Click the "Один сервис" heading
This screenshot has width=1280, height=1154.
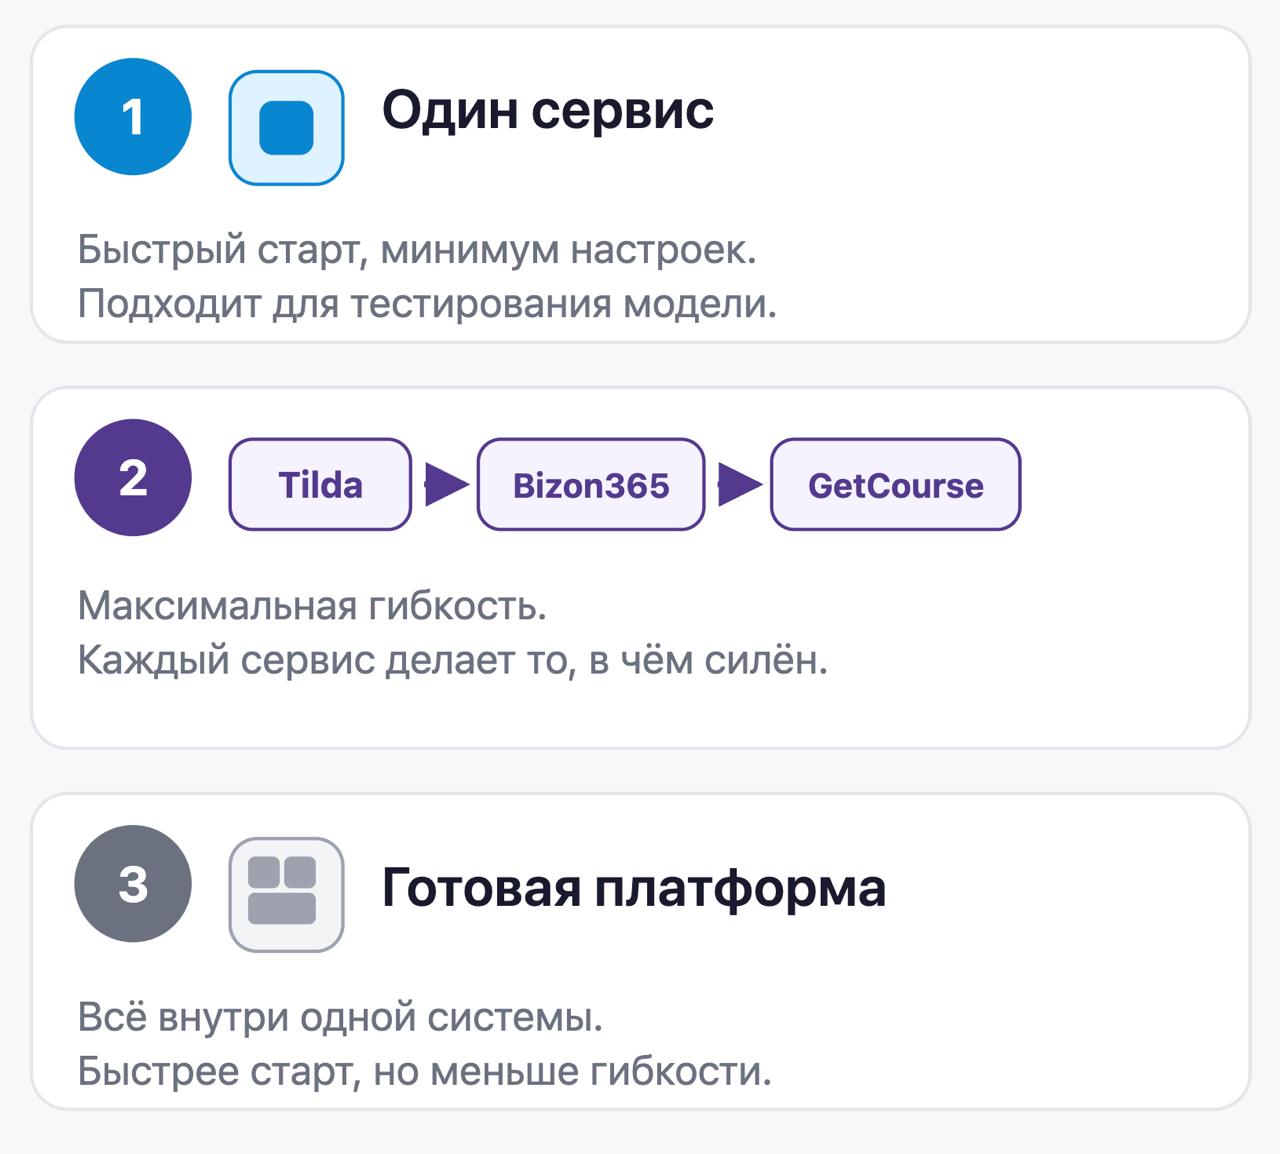[548, 110]
